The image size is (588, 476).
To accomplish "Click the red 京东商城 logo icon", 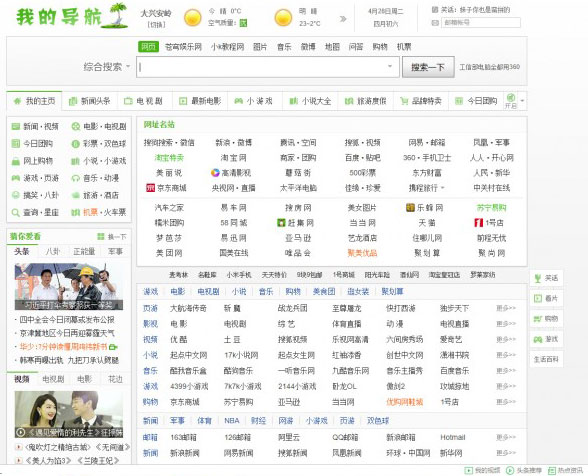I will (150, 188).
